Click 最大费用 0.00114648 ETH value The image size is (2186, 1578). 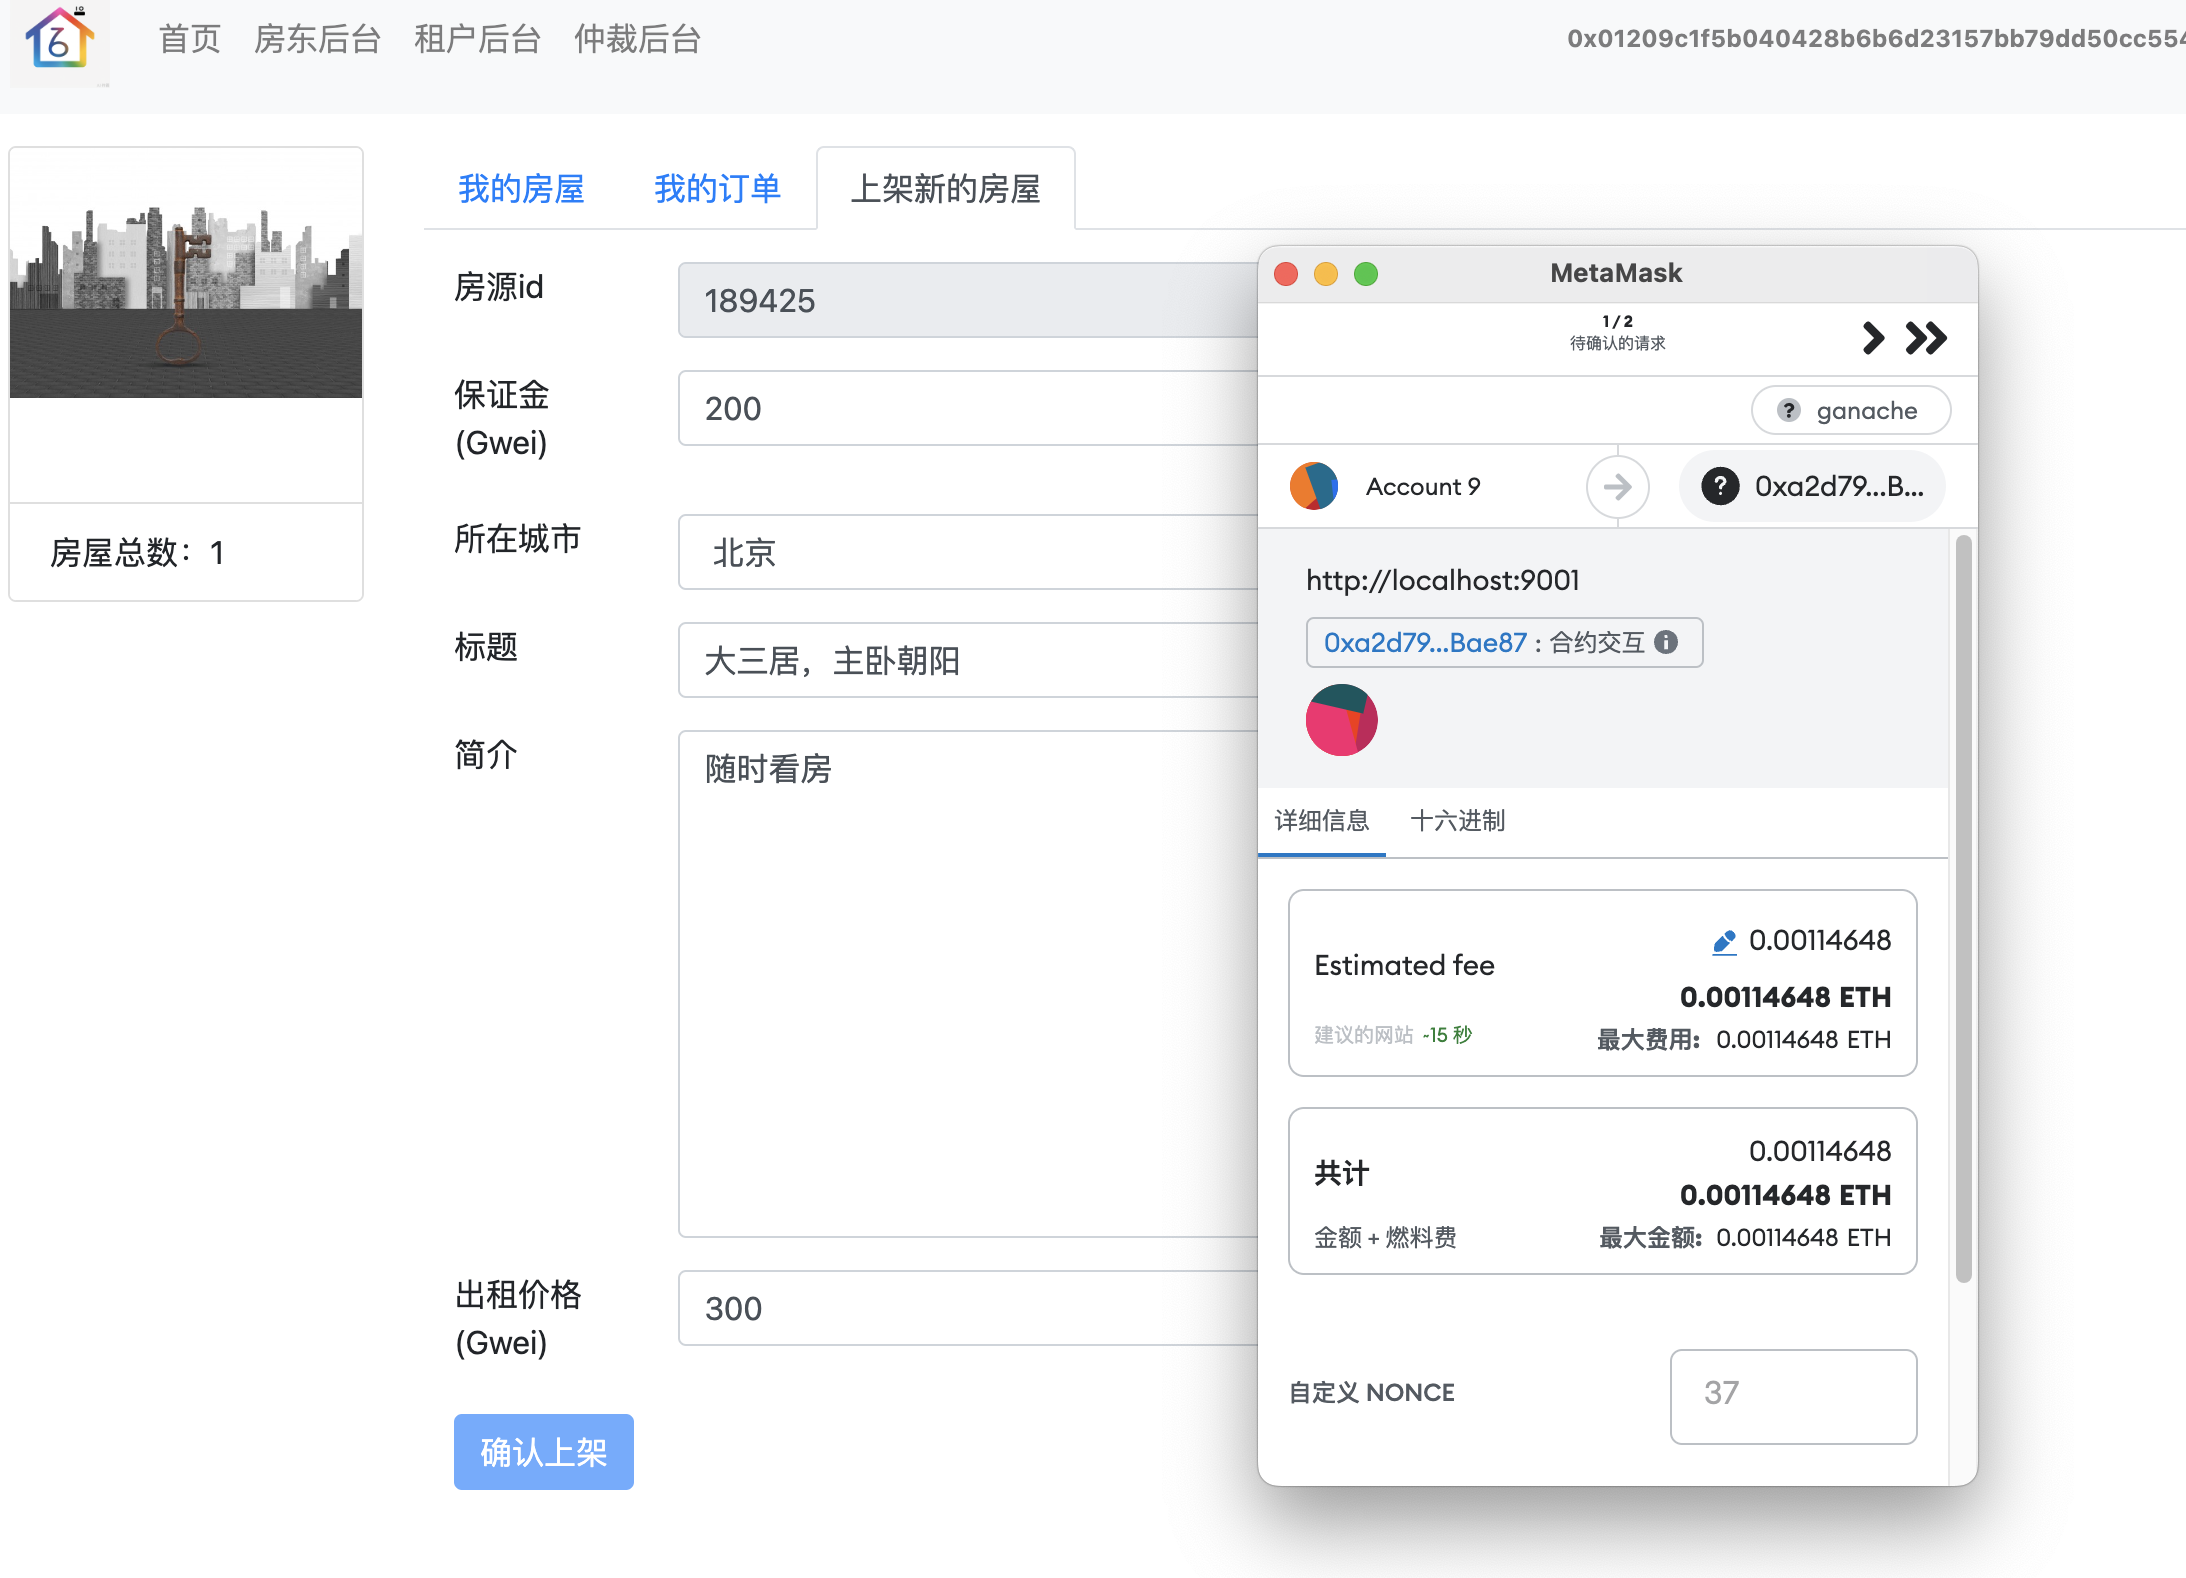(1803, 1040)
